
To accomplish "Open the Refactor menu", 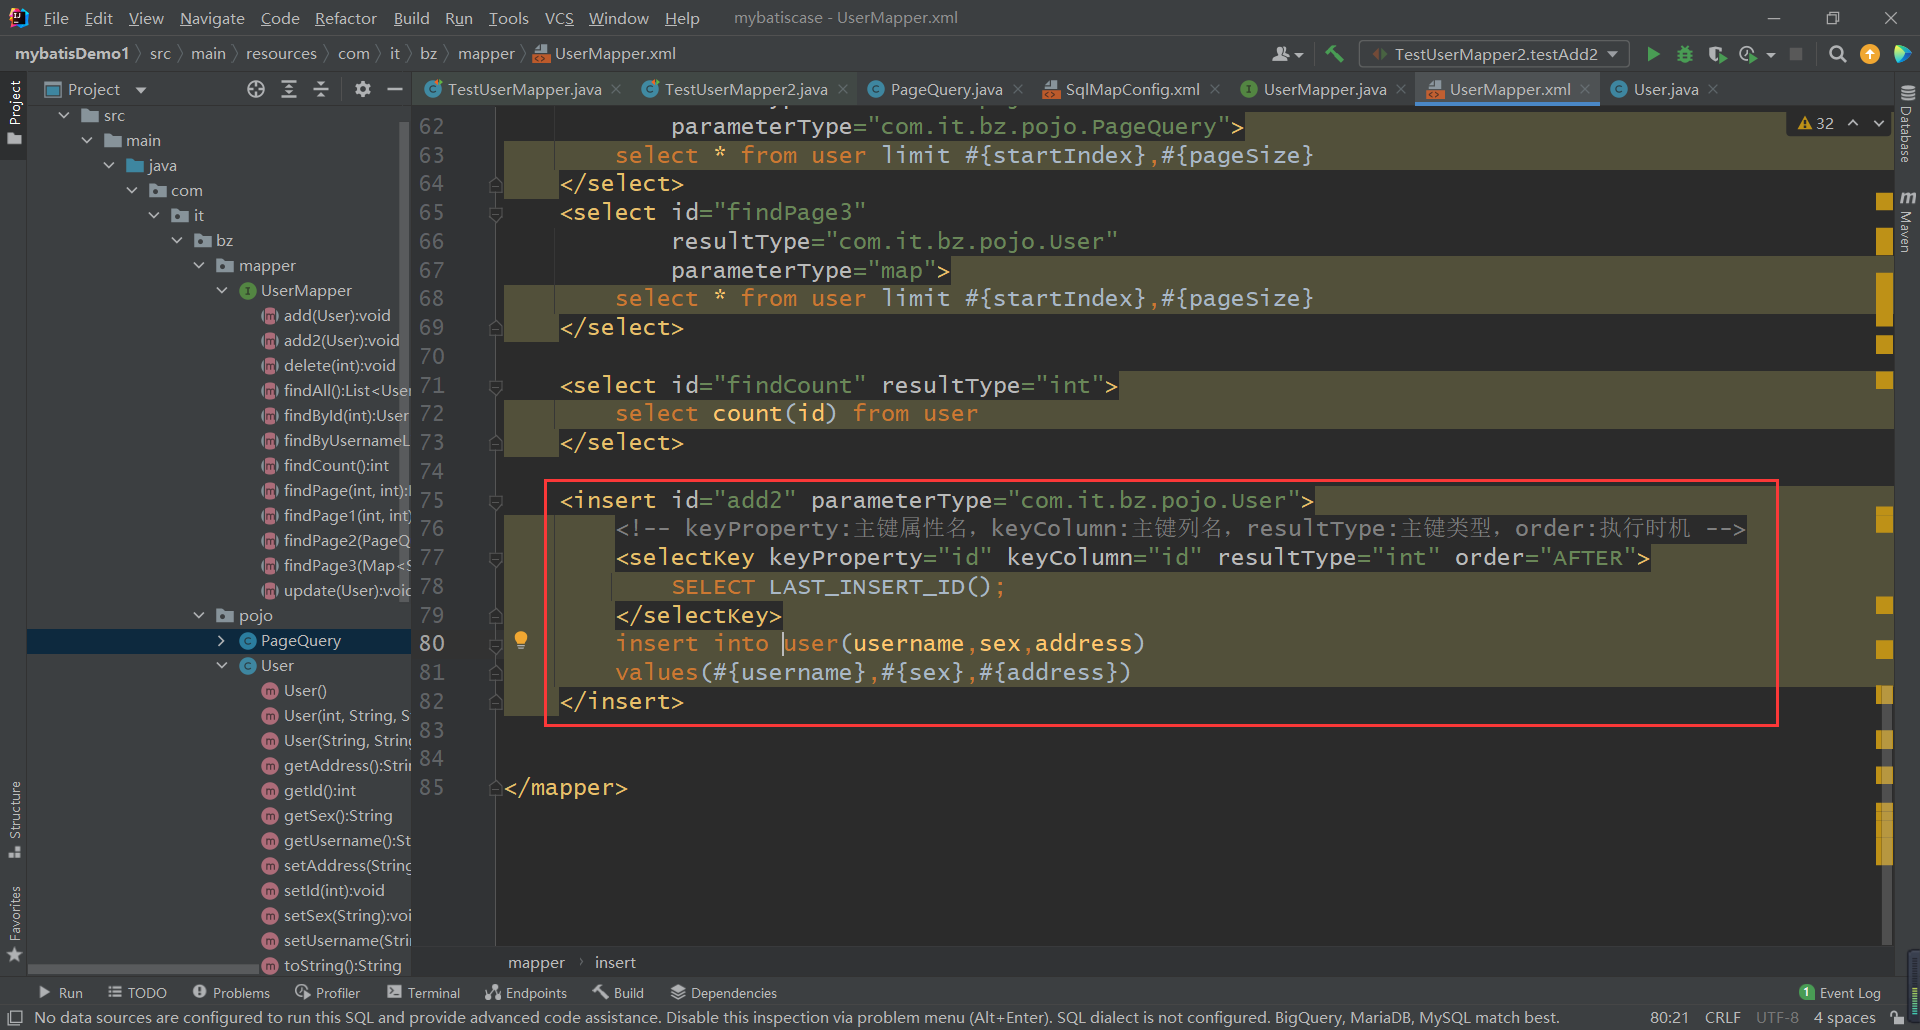I will [345, 18].
